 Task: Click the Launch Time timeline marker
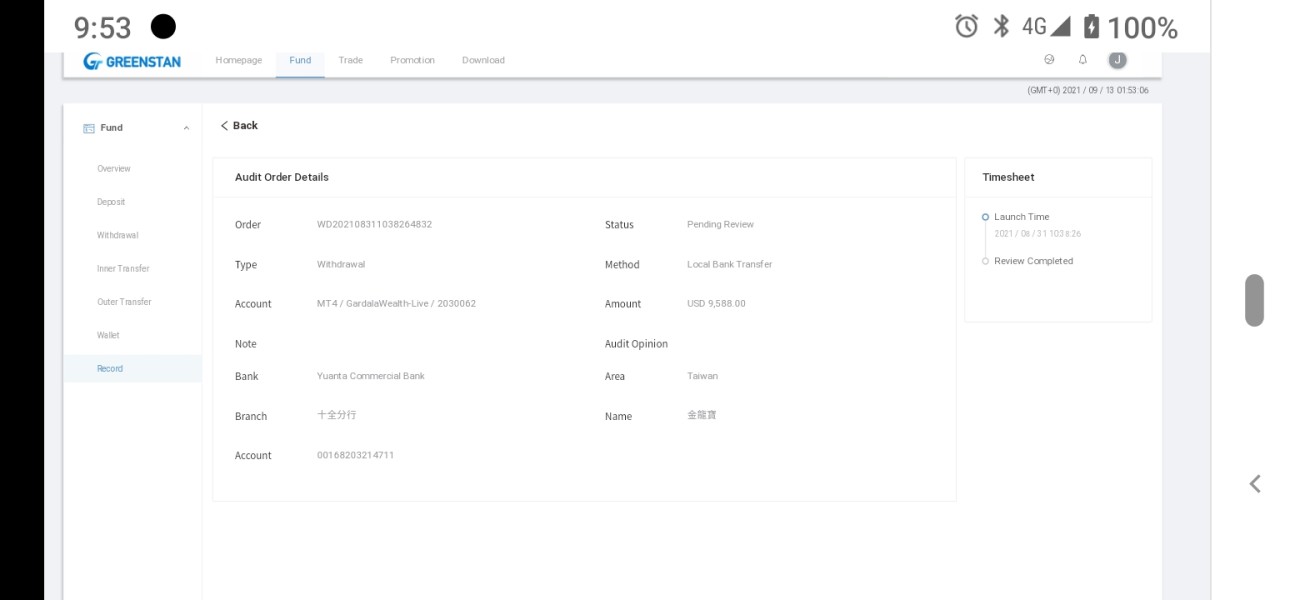[985, 217]
